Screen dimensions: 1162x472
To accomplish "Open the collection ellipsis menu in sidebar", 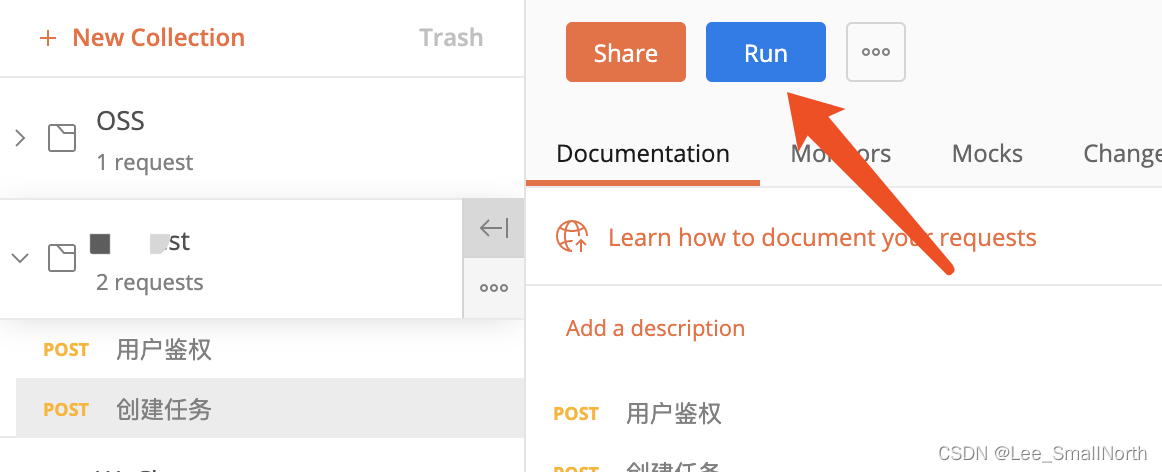I will [494, 288].
